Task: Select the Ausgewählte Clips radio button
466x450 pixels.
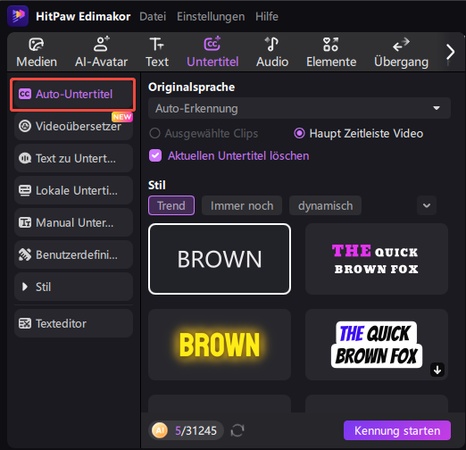Action: pos(155,133)
